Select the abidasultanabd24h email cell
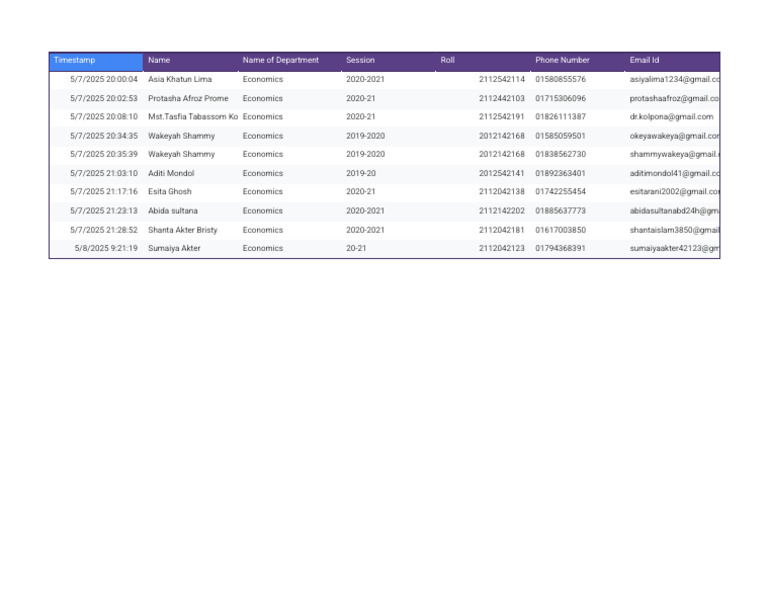Image resolution: width=768 pixels, height=594 pixels. click(x=674, y=211)
